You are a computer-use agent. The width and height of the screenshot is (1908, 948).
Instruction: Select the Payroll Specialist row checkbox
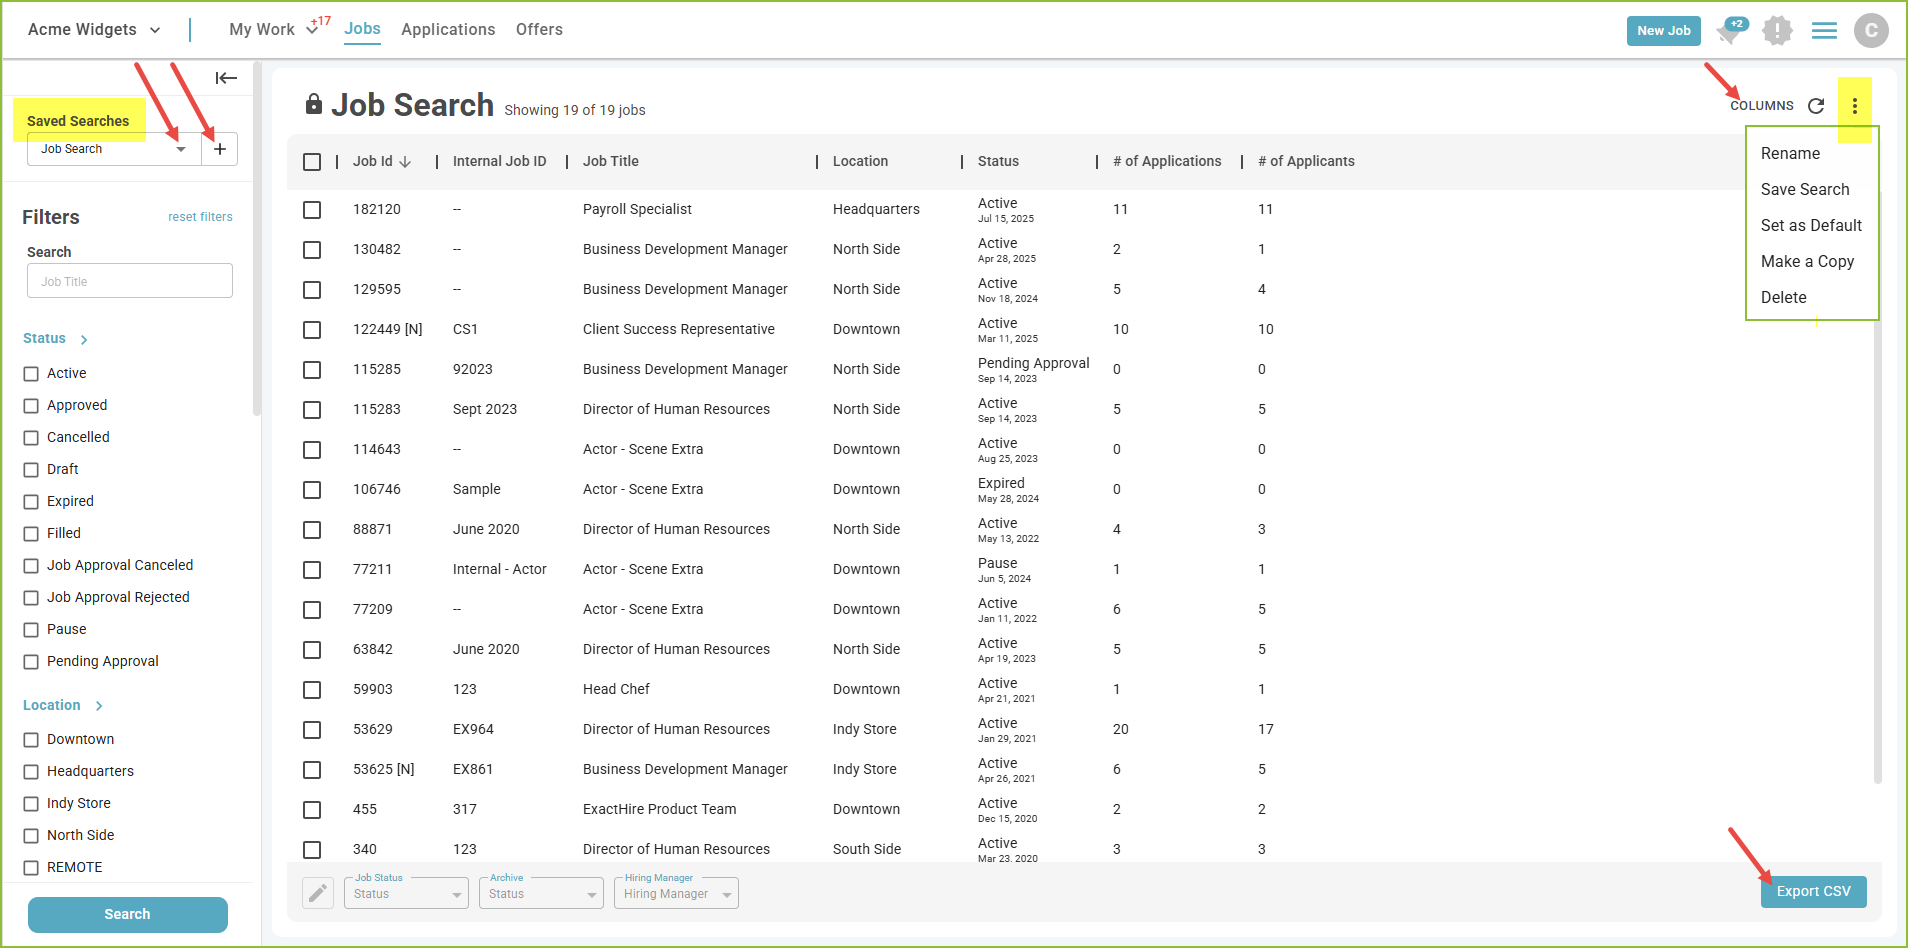coord(312,210)
